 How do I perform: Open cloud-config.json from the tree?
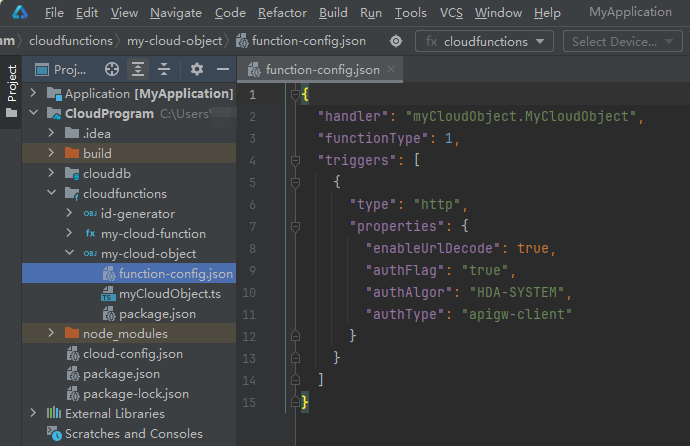coord(133,354)
